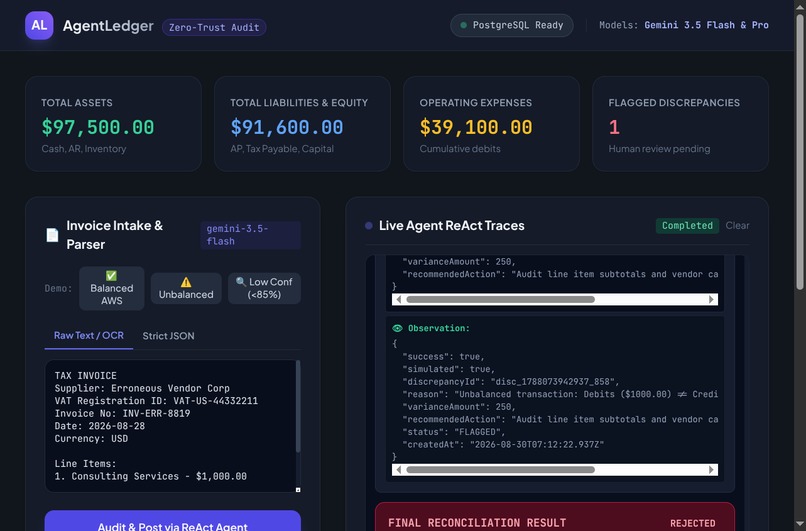Click left arrow of upper trace scrollbar
Screen dimensions: 806x531
click(x=398, y=299)
